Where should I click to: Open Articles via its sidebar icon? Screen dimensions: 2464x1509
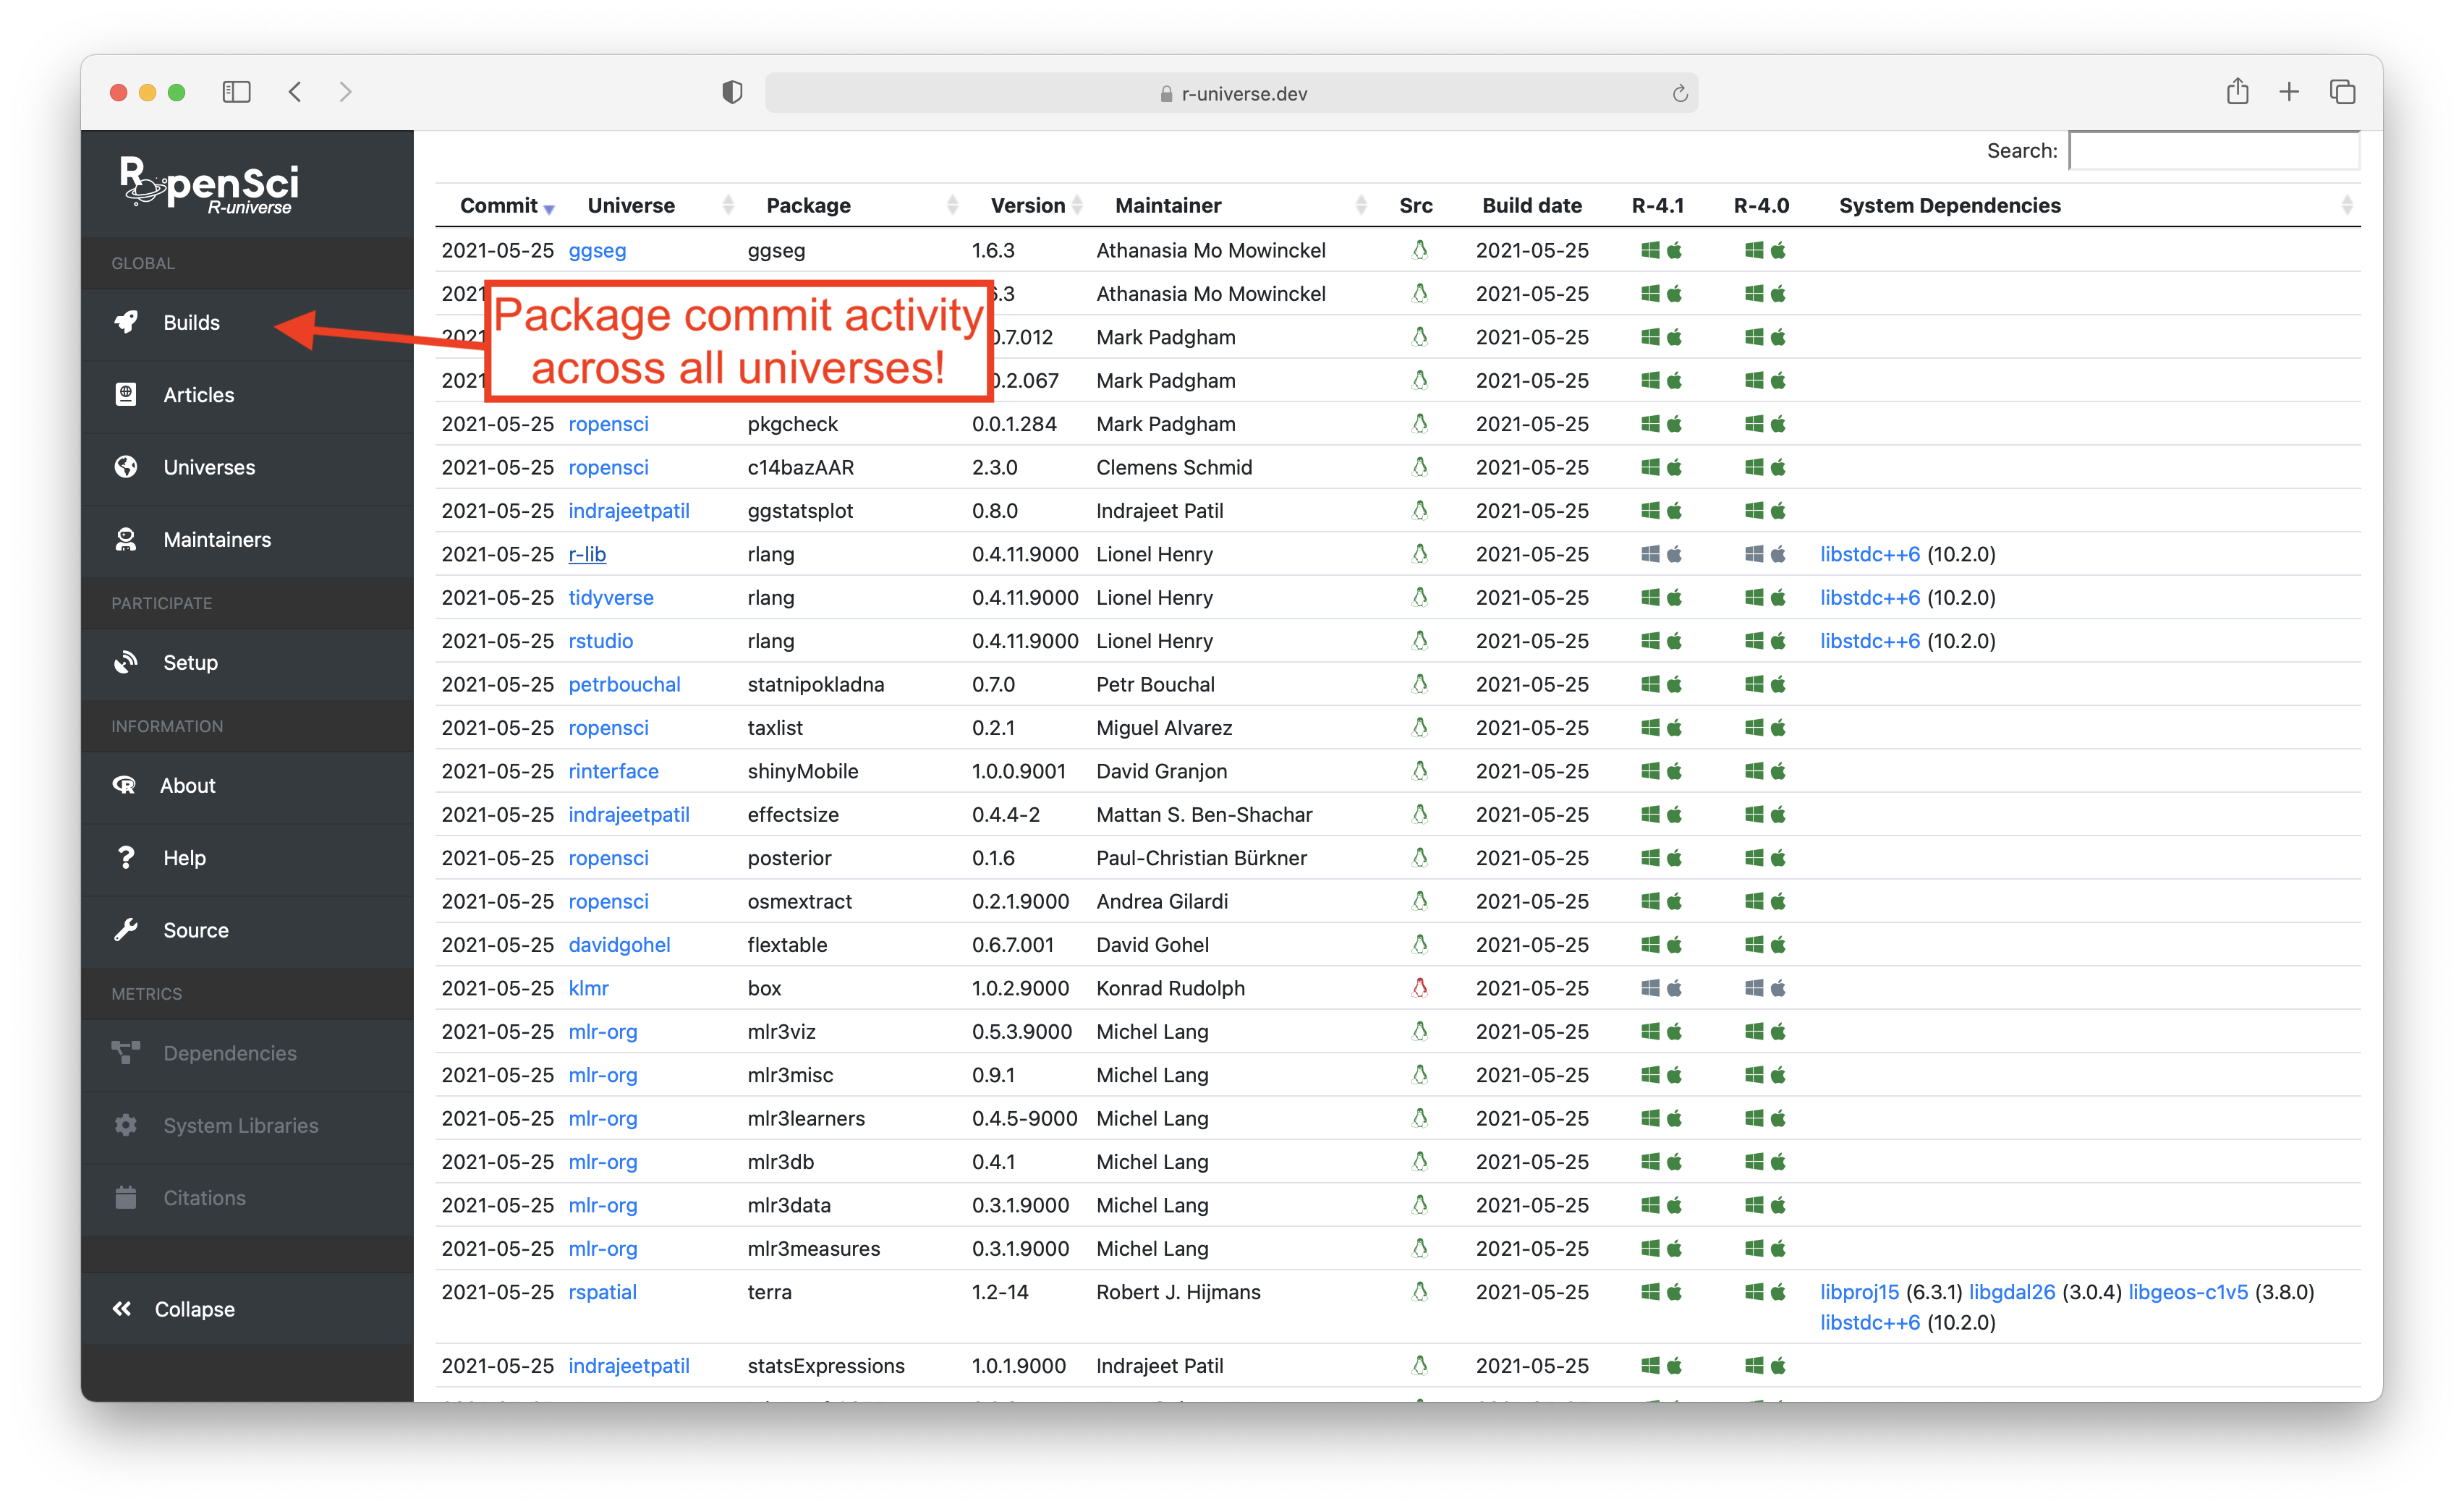pos(126,395)
